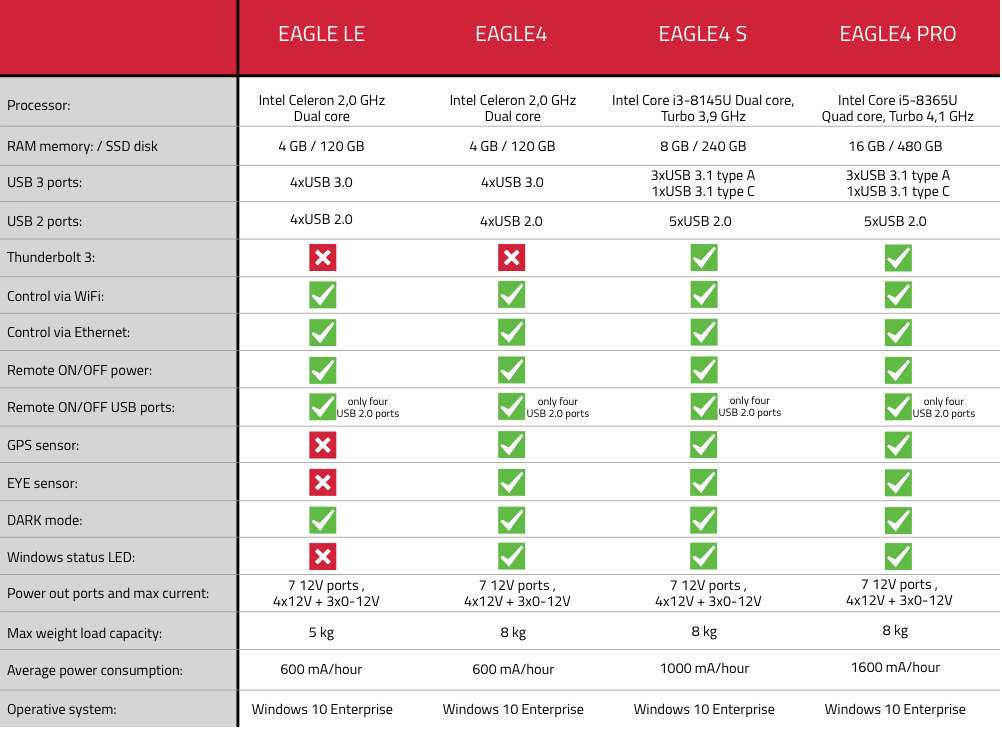Click the EAGLE LE Control via WiFi checkmark

pos(323,295)
